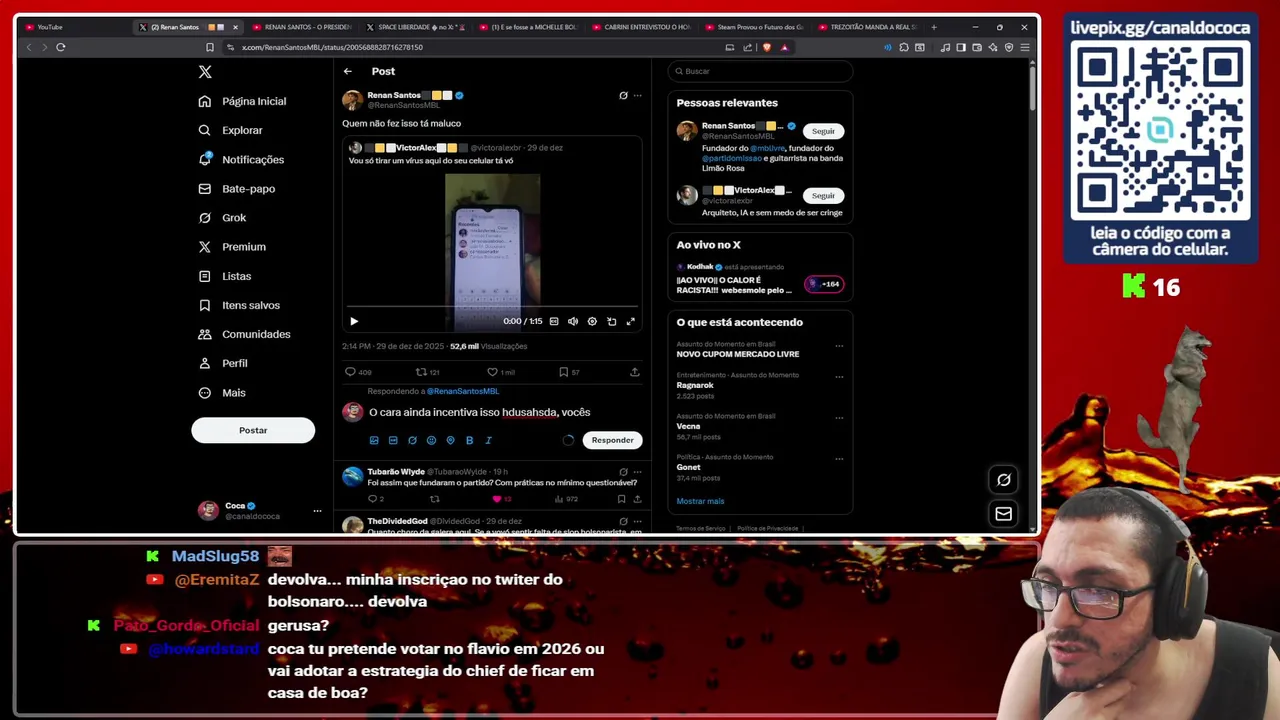
Task: Insert an emoji in the reply
Action: pos(431,440)
